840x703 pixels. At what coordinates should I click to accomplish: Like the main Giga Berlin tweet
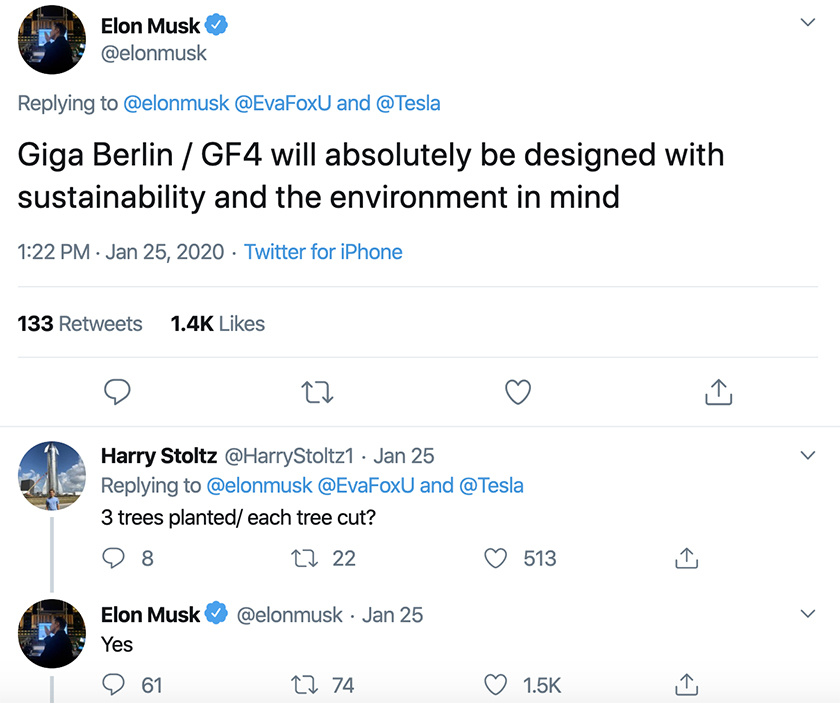pos(517,392)
